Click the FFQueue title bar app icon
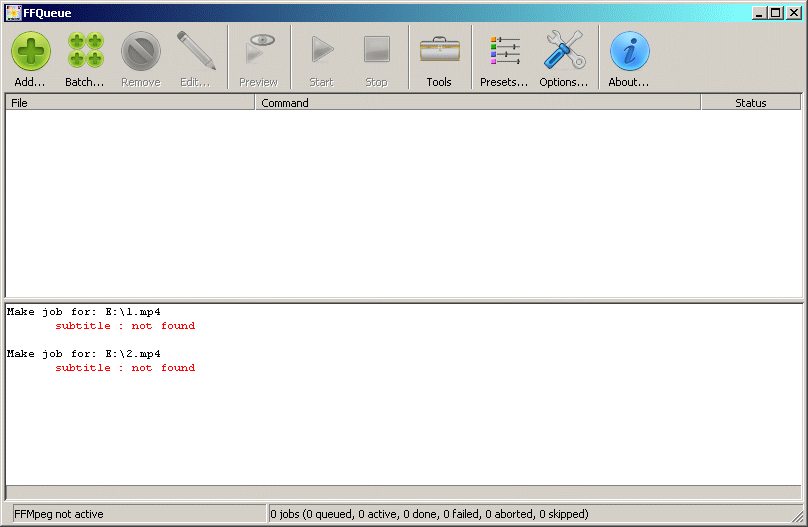808x527 pixels. 13,13
